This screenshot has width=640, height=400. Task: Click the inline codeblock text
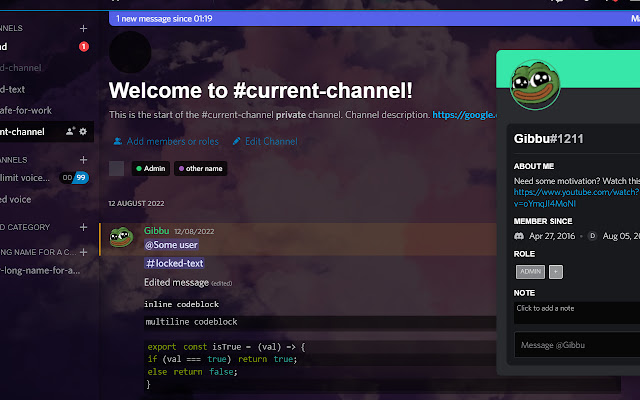pos(181,304)
